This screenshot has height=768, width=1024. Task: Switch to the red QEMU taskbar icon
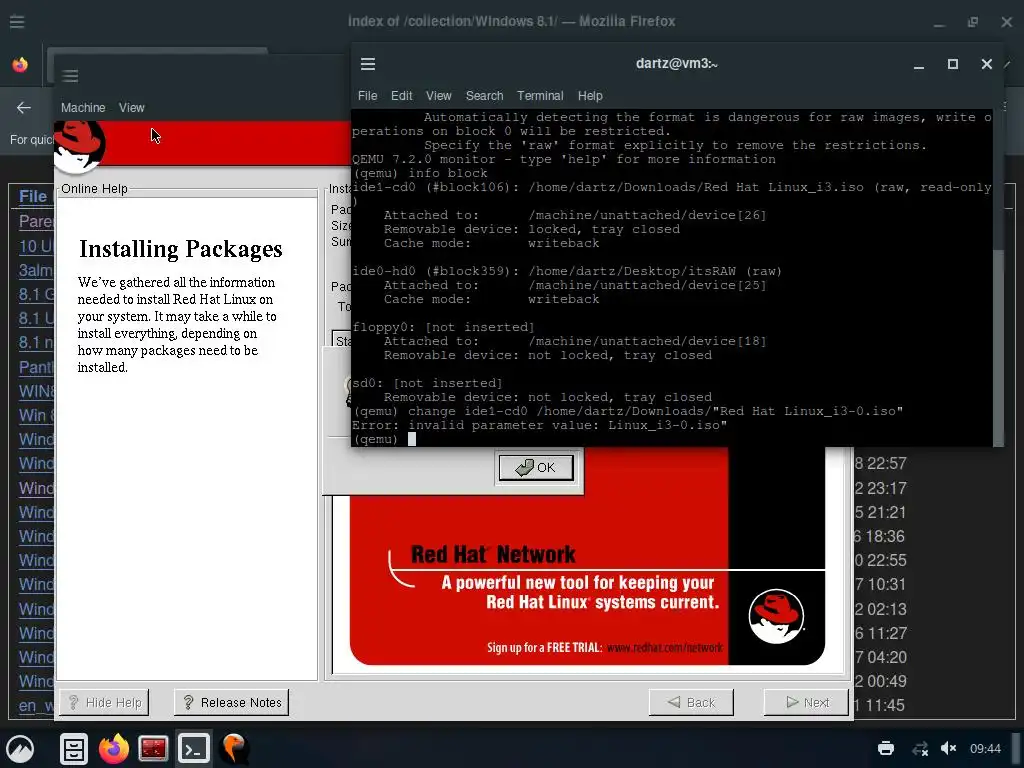point(153,748)
